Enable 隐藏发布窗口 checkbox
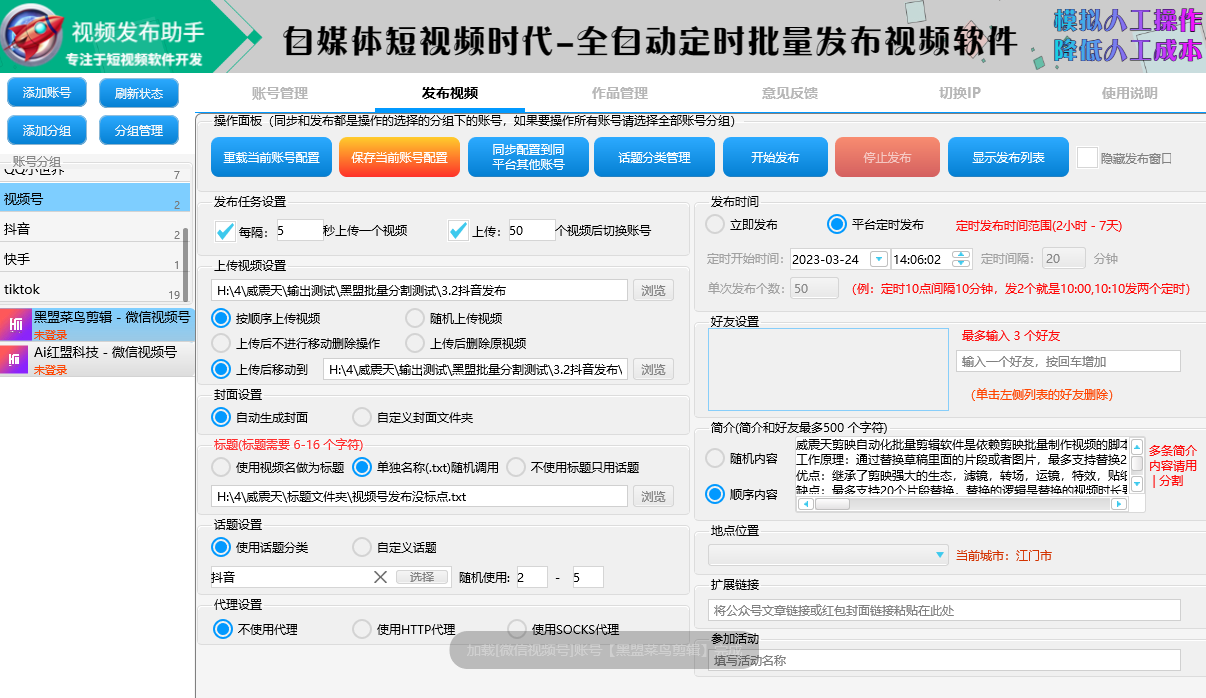This screenshot has height=698, width=1206. tap(1087, 158)
